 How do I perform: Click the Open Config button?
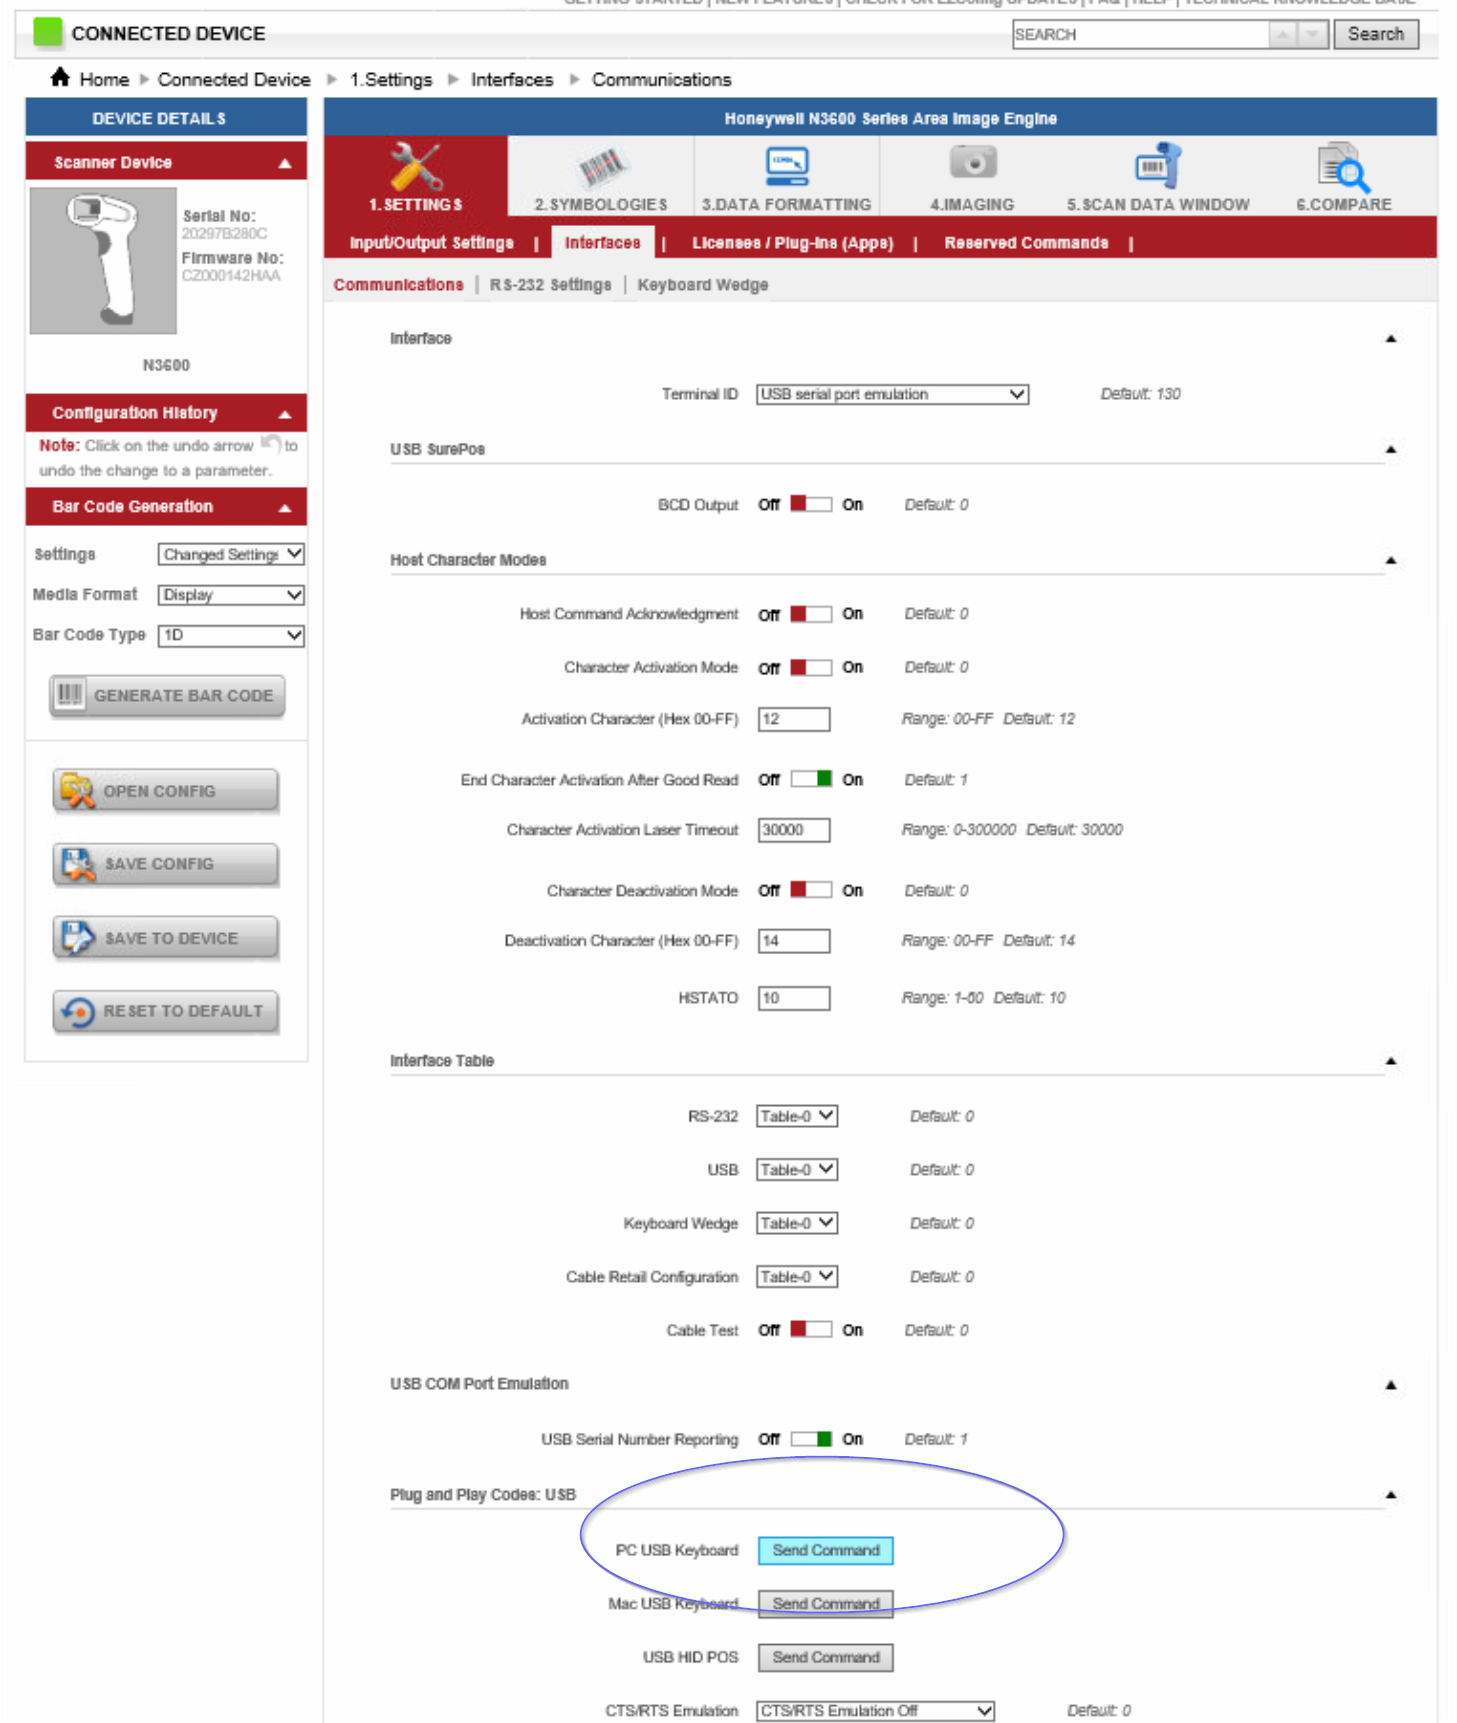(x=165, y=790)
